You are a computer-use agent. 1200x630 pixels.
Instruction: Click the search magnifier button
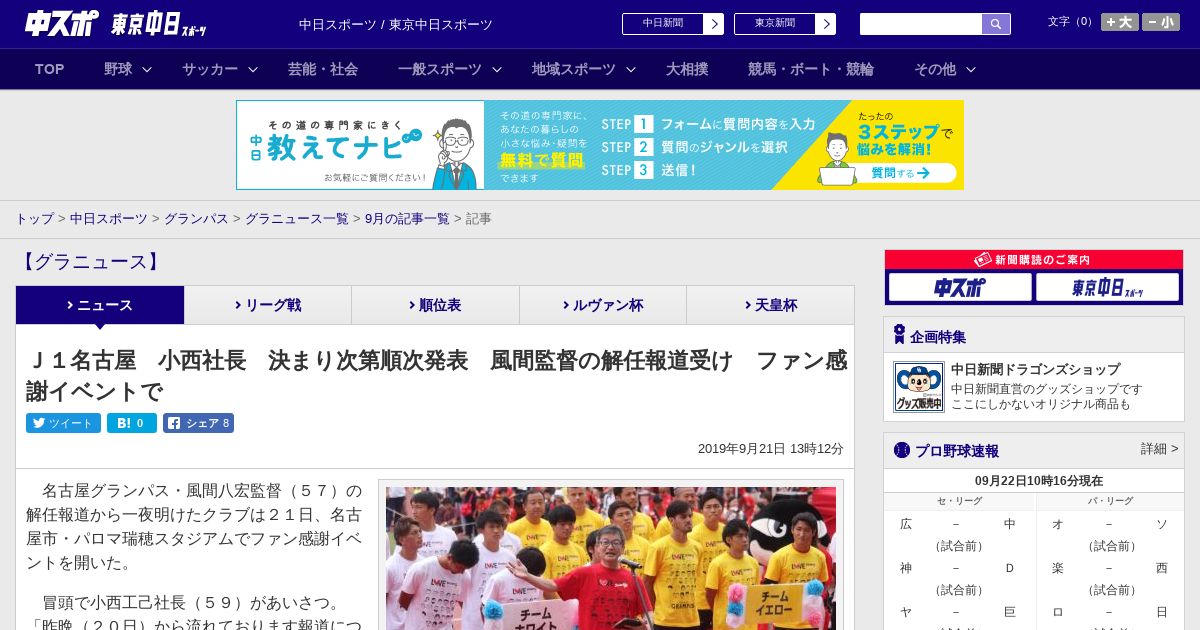coord(996,24)
